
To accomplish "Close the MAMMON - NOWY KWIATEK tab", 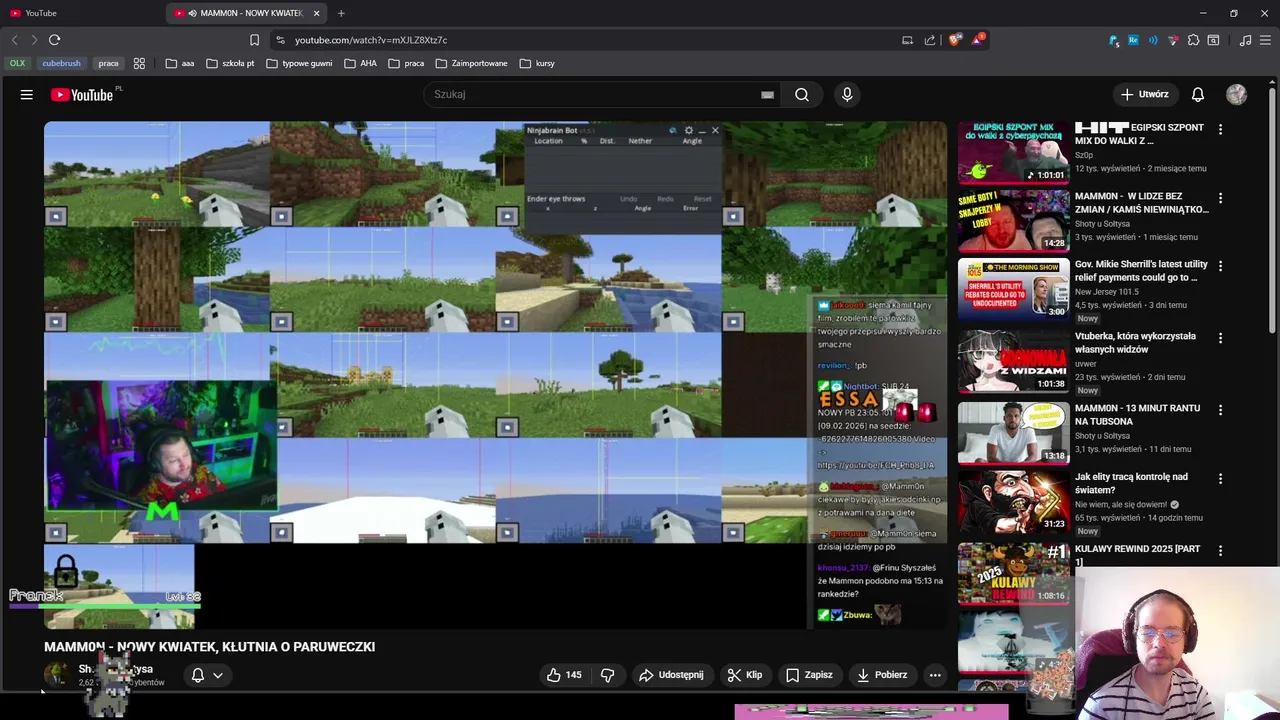I will (317, 13).
